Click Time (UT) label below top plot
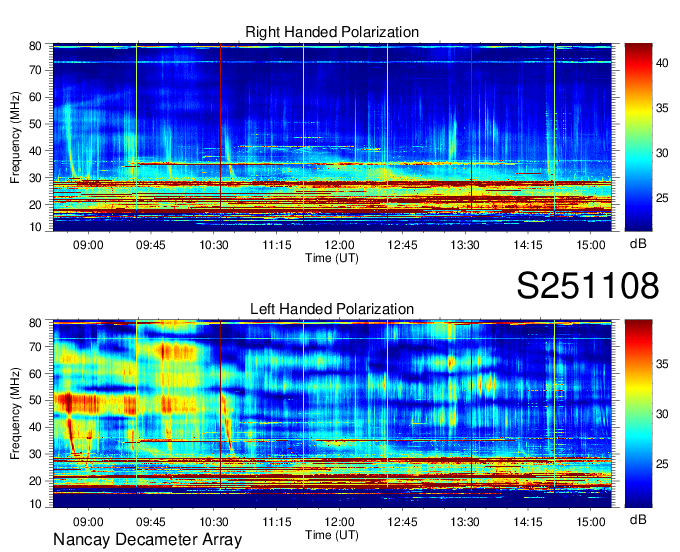The image size is (680, 552). [x=332, y=256]
